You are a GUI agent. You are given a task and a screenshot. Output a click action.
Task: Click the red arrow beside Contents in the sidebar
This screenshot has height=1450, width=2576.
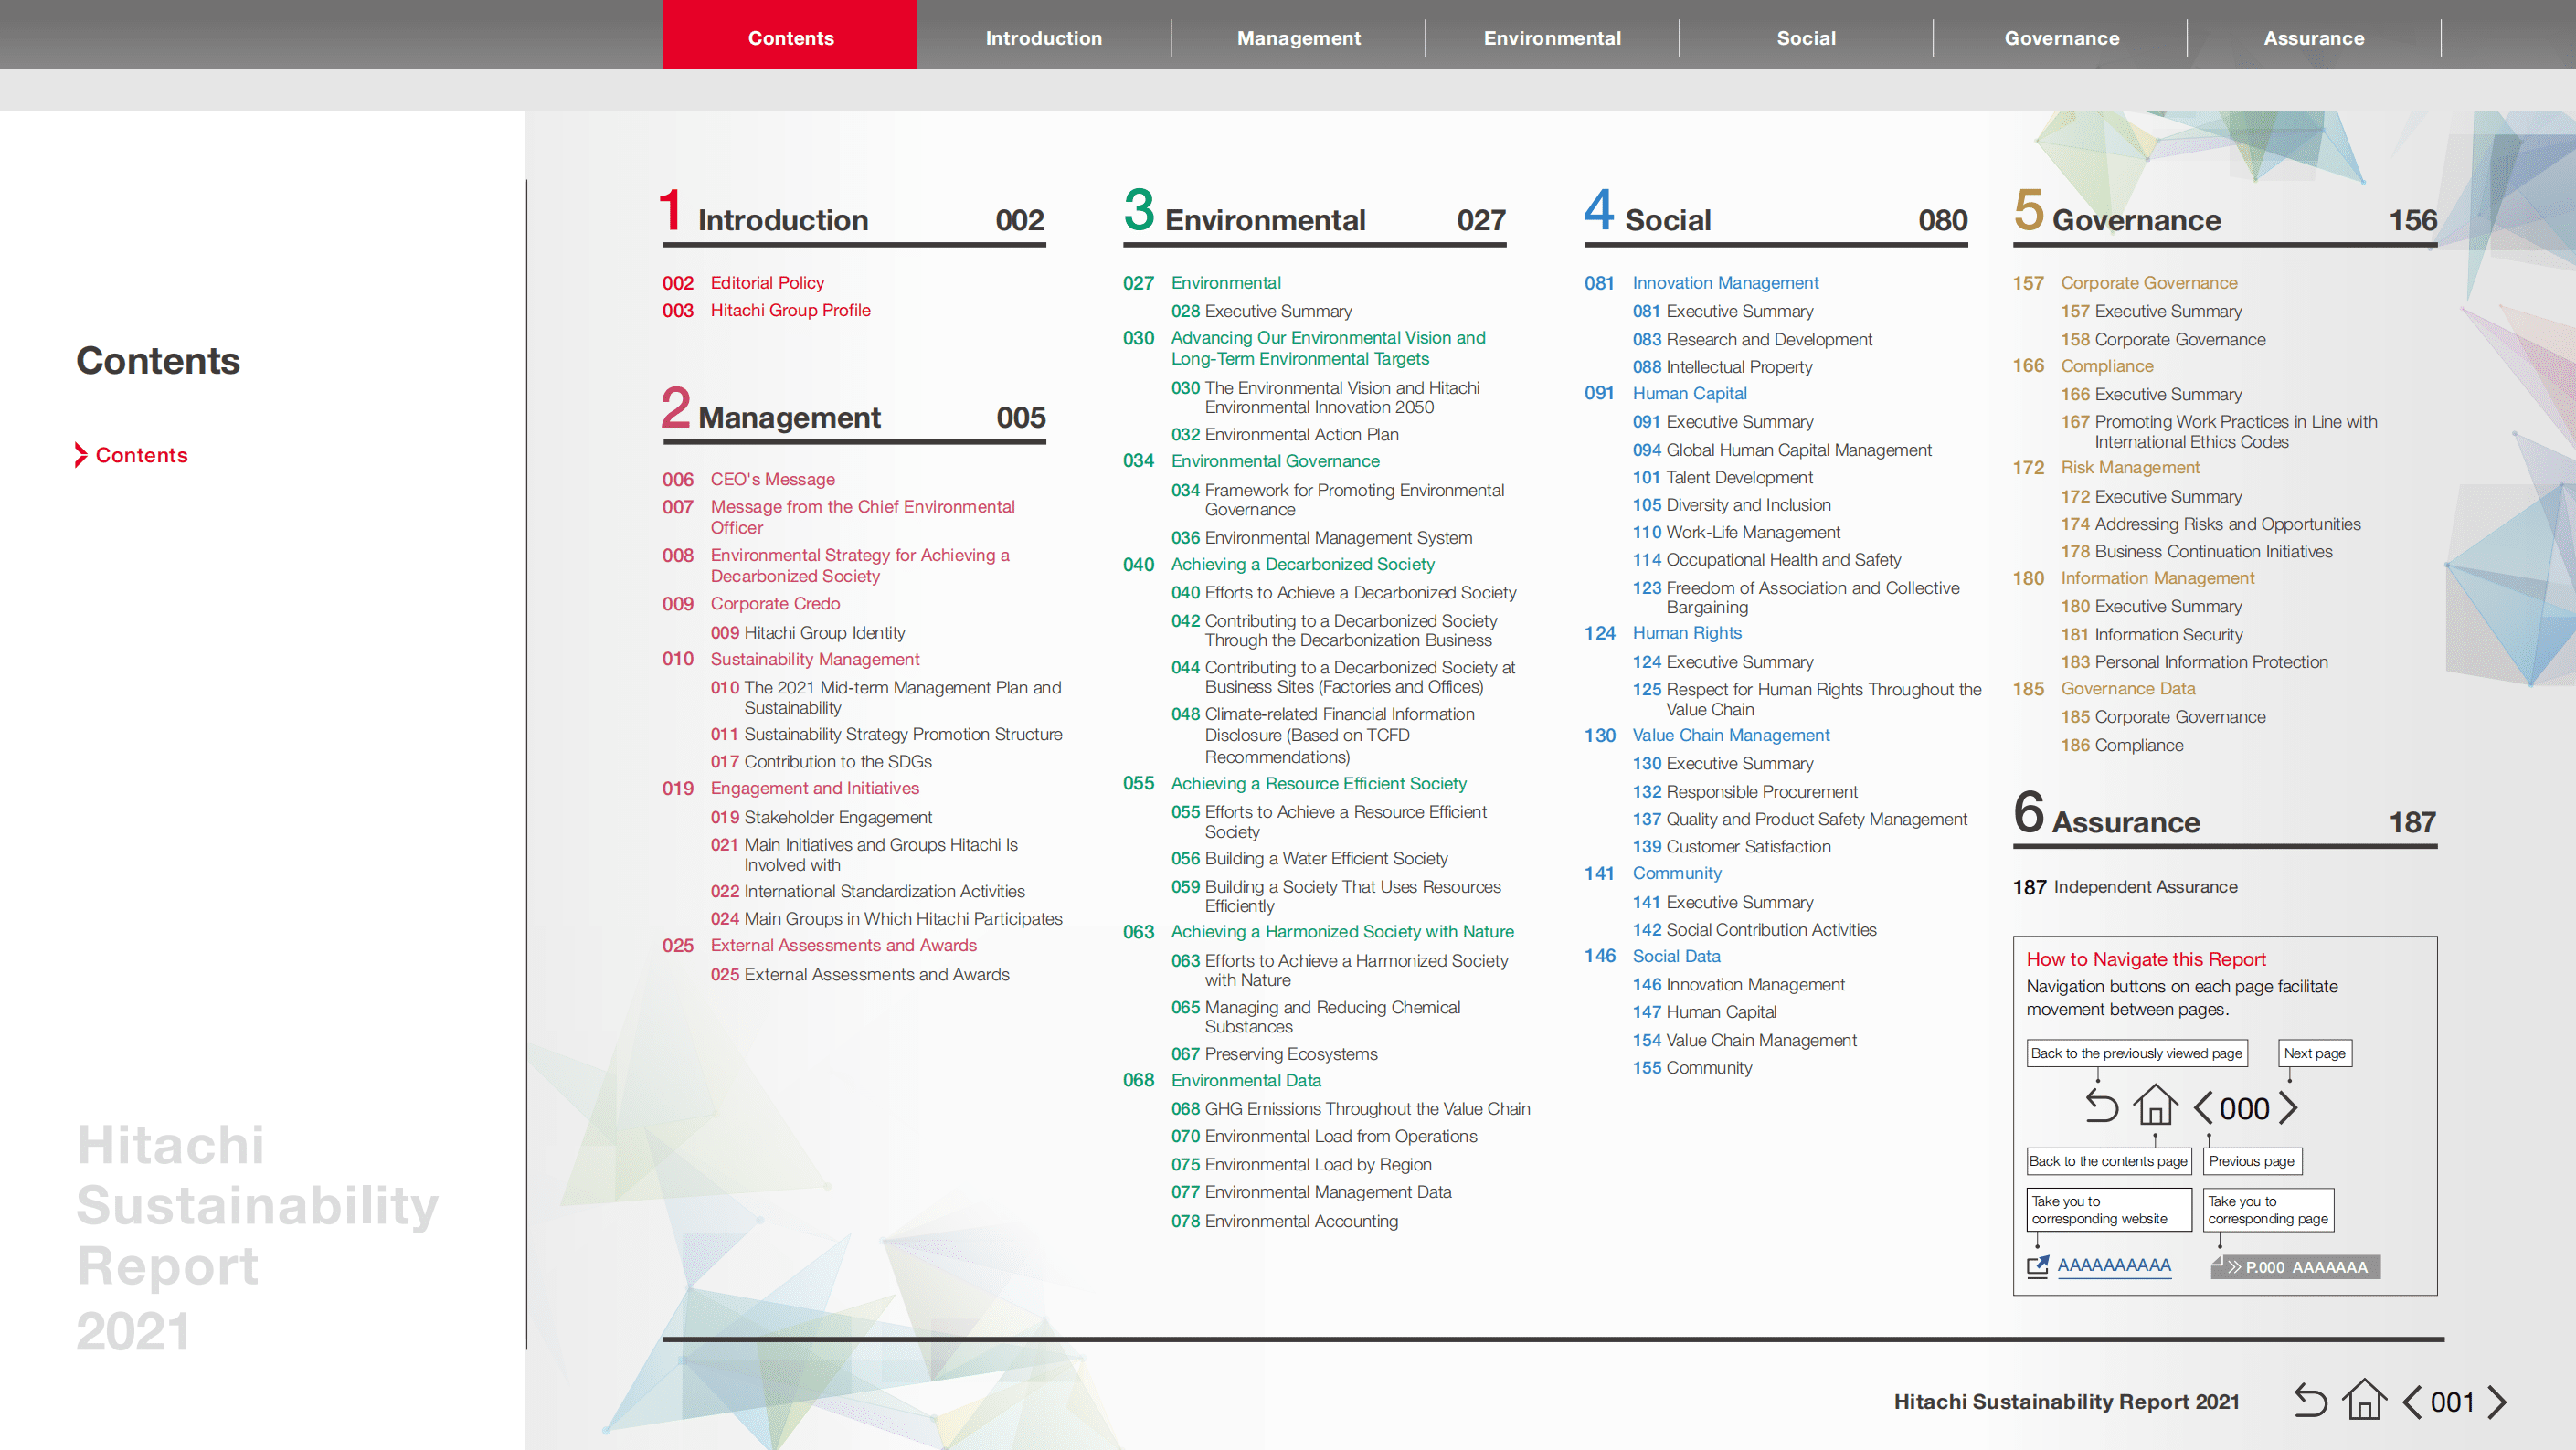pyautogui.click(x=81, y=455)
